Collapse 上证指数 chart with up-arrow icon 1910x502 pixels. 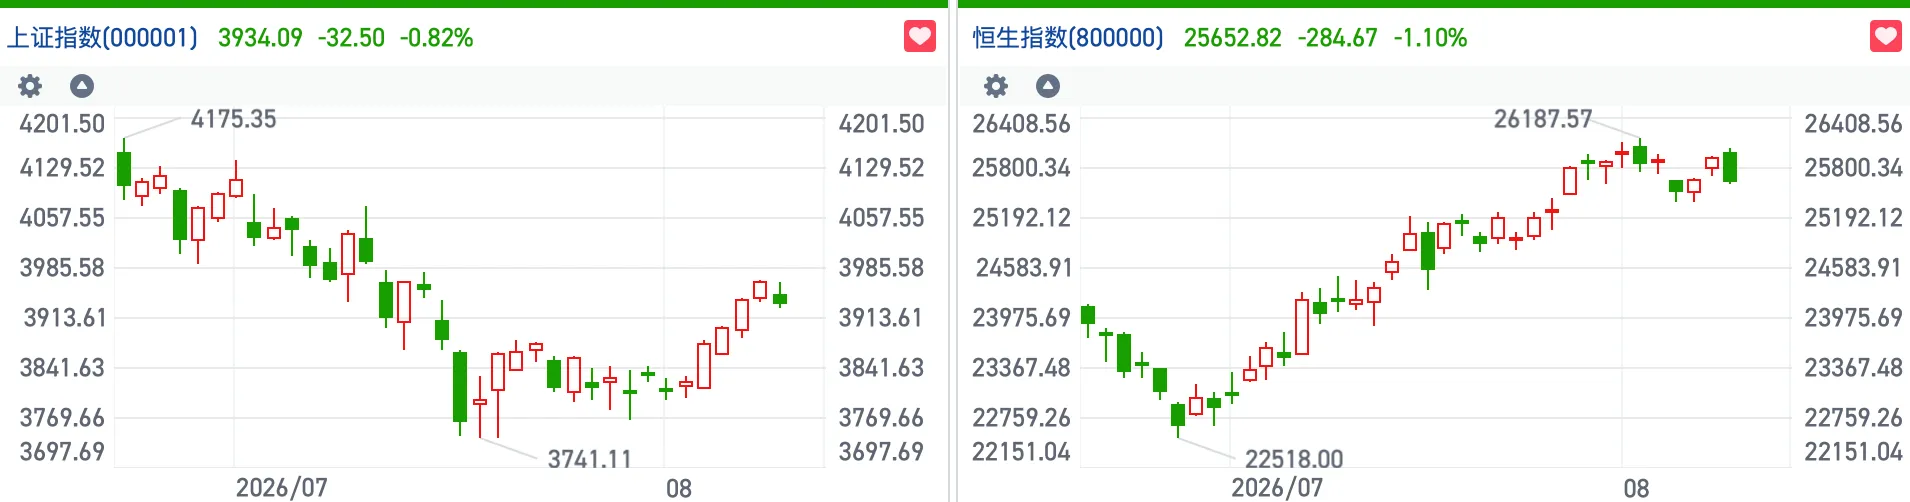(x=82, y=86)
